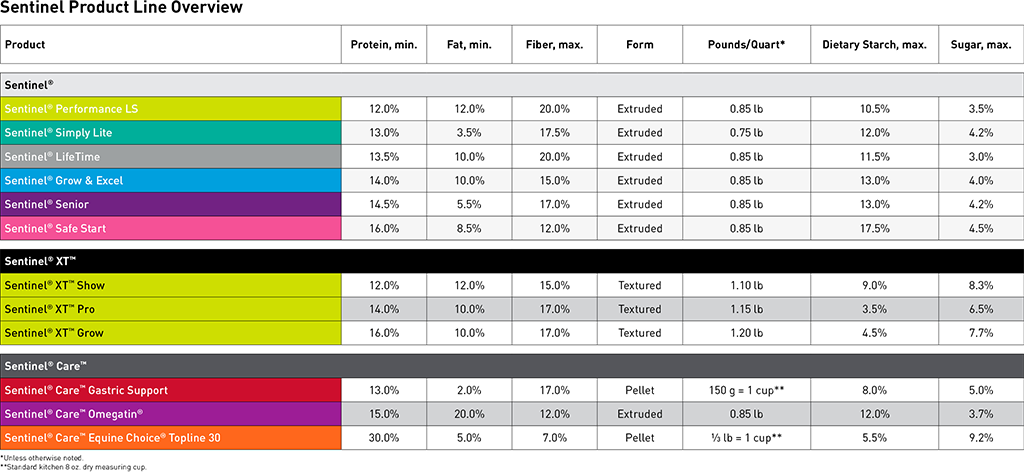Viewport: 1024px width, 472px height.
Task: Click the red Care Gastric Support cell
Action: [x=171, y=390]
